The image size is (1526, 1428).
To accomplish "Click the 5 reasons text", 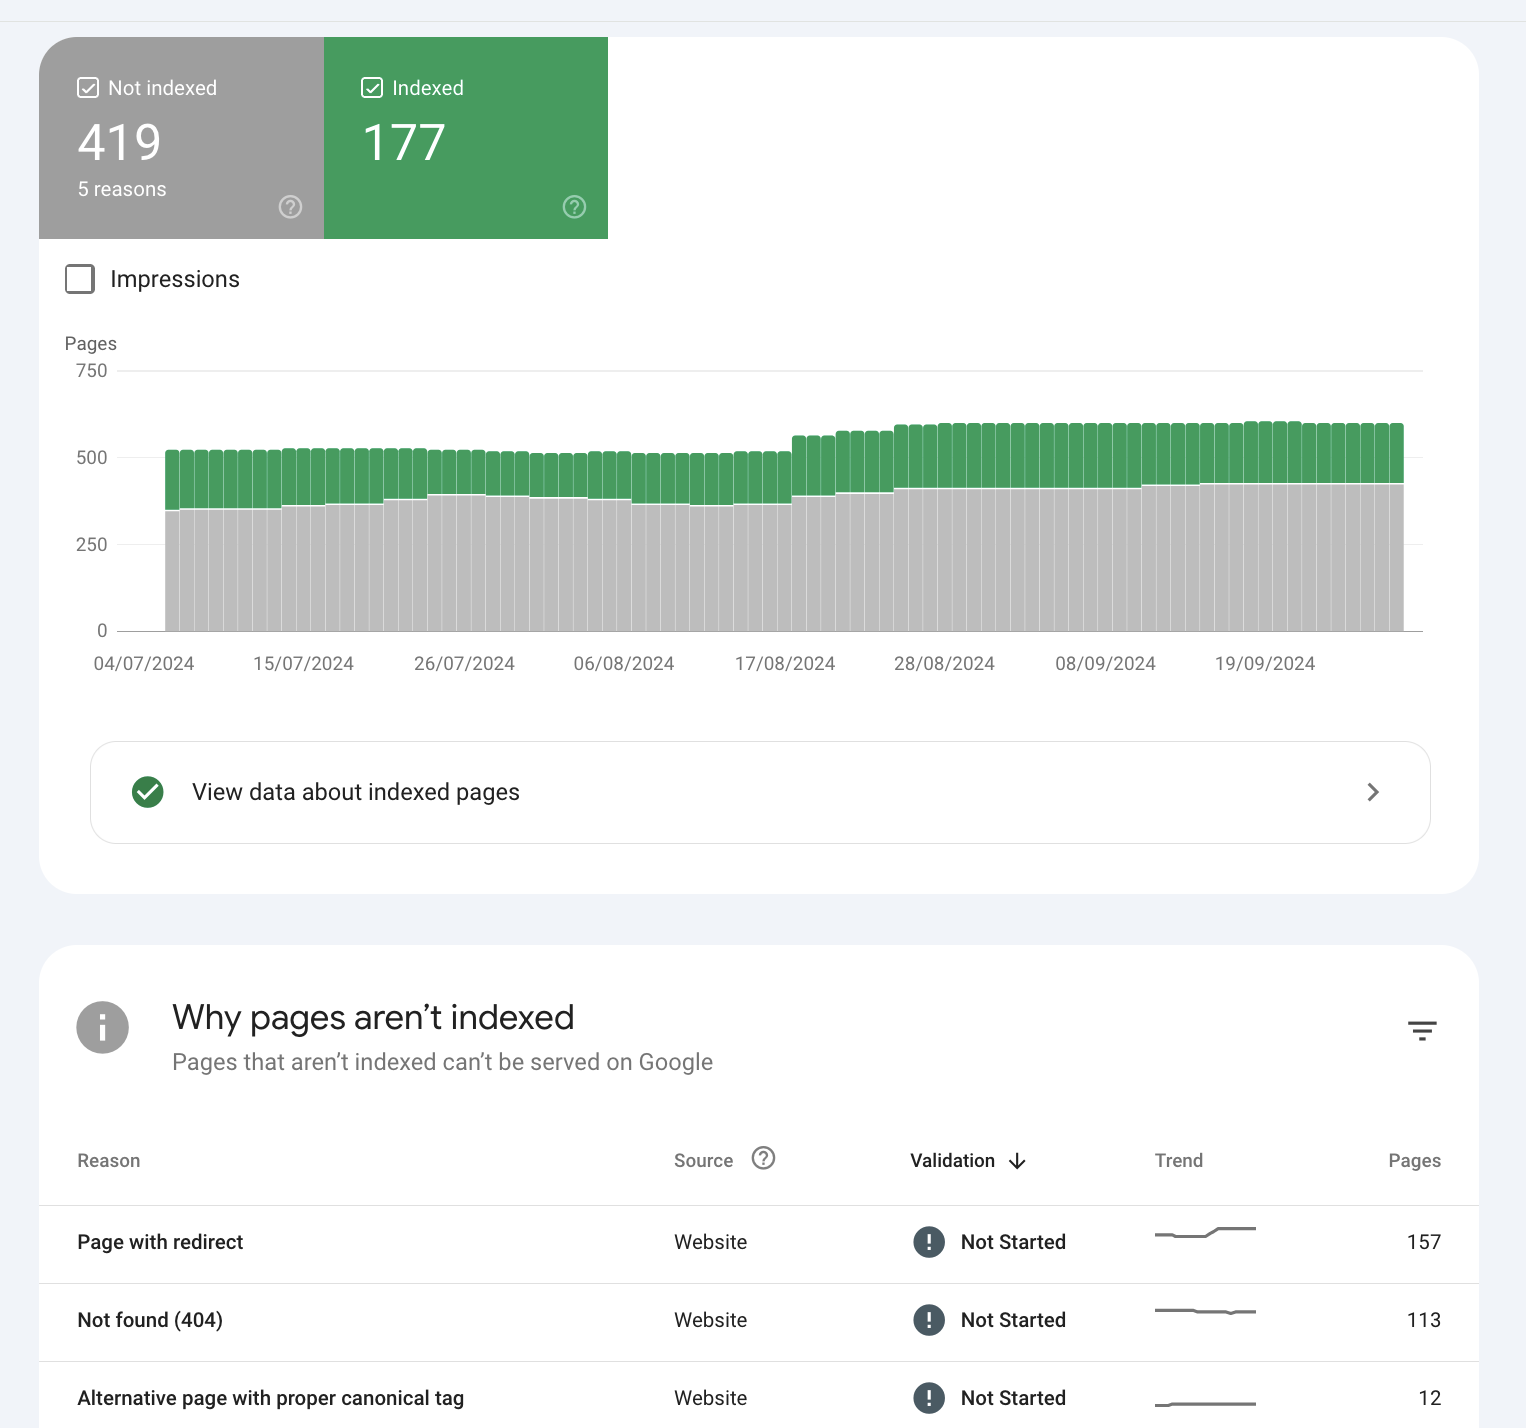I will (122, 189).
